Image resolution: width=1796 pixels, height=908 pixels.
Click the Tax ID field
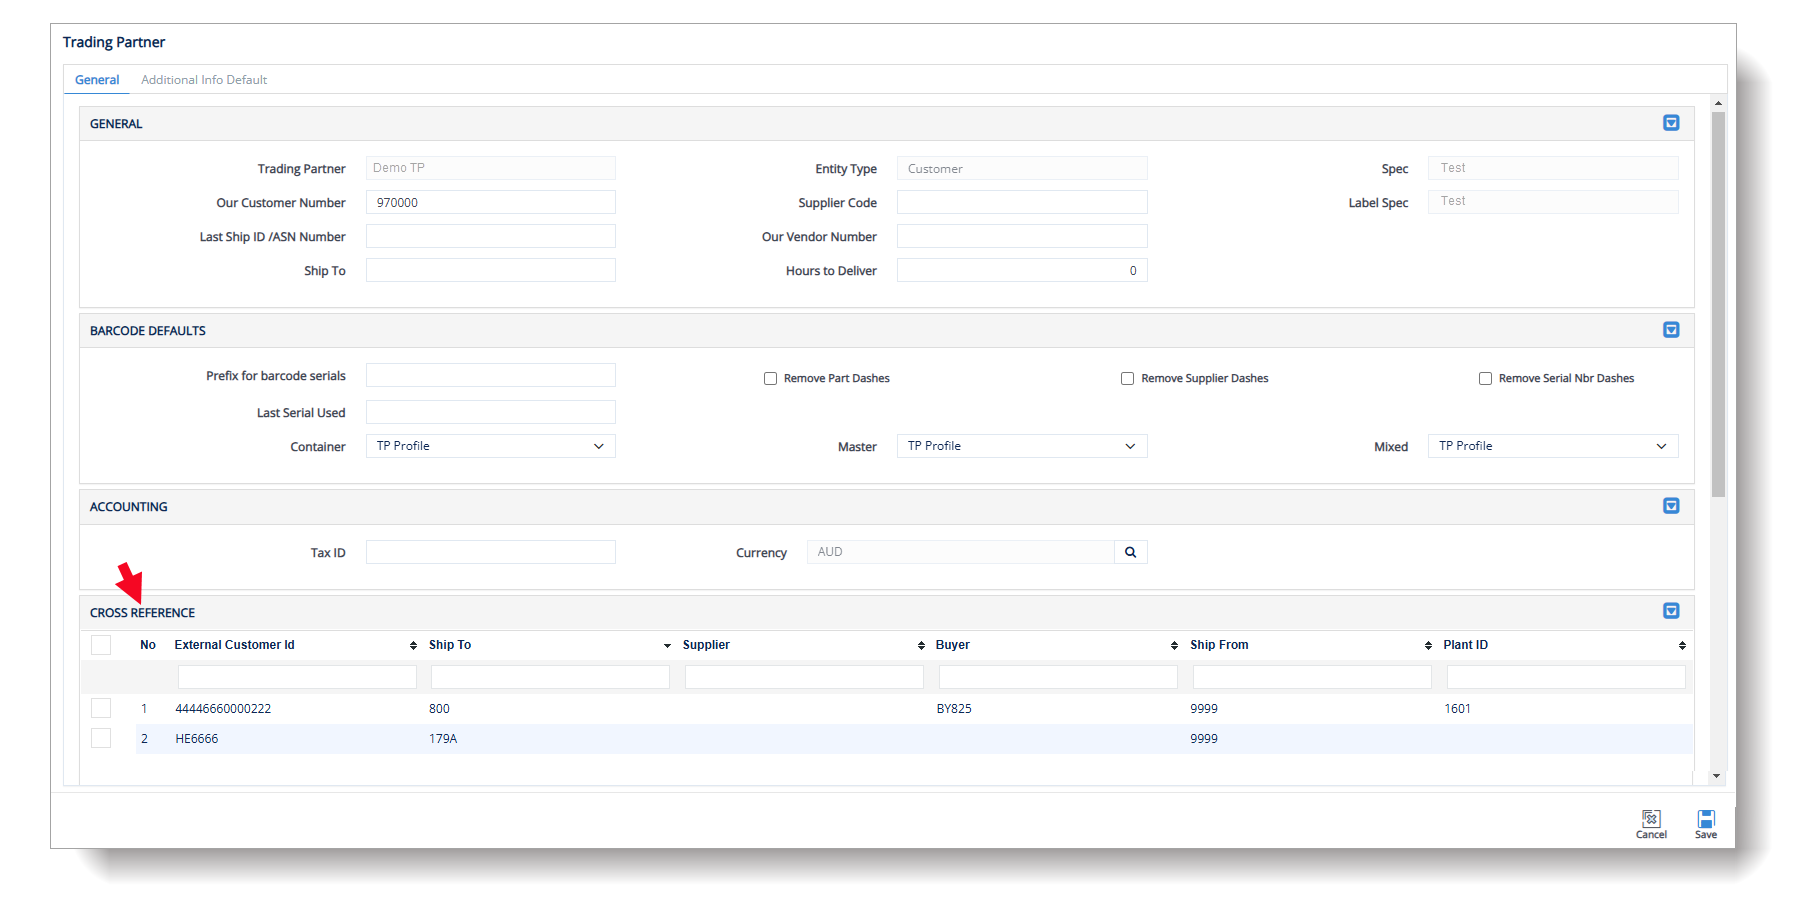[490, 552]
